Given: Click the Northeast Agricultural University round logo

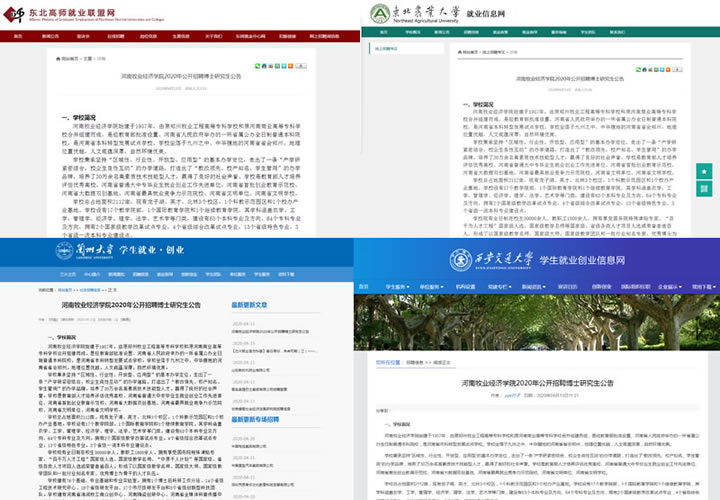Looking at the screenshot, I should (380, 14).
